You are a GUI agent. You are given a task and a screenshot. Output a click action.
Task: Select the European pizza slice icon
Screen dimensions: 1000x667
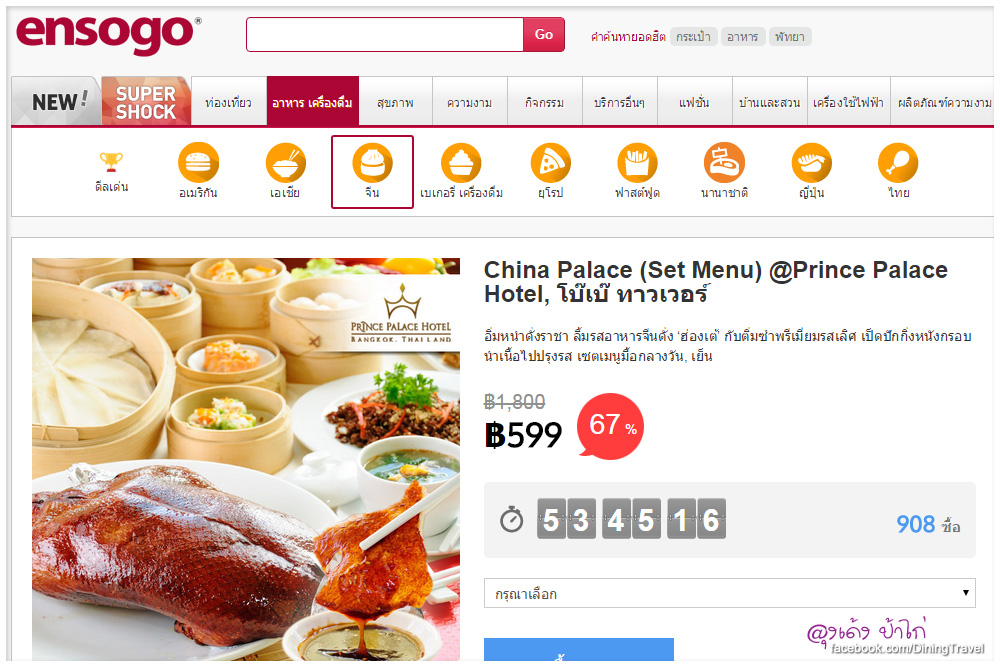click(x=550, y=163)
